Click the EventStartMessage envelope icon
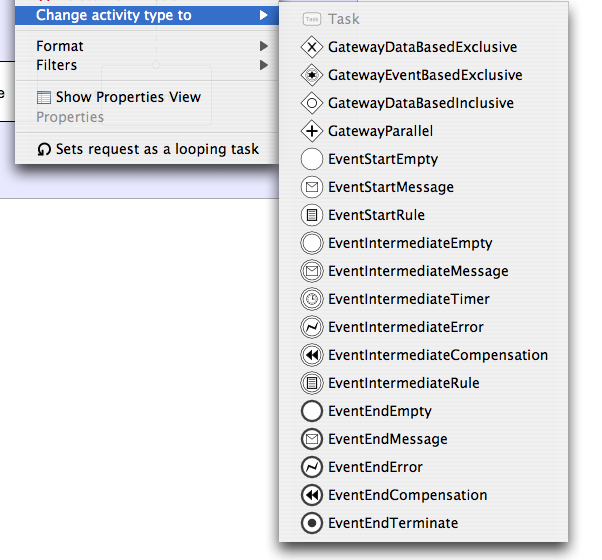This screenshot has height=560, width=602. coord(312,187)
